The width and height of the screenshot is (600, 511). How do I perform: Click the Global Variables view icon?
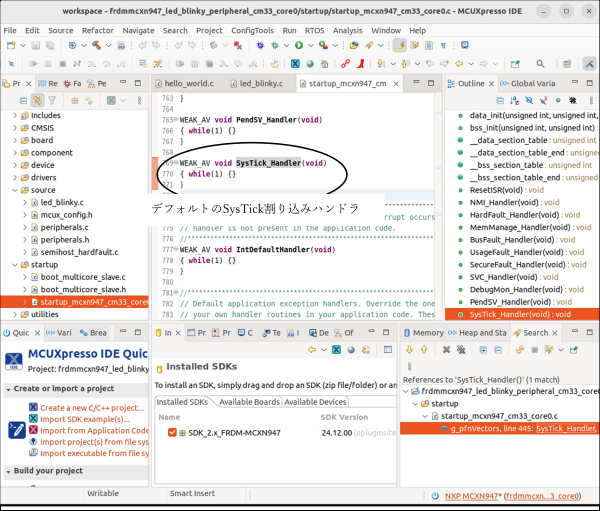[503, 84]
